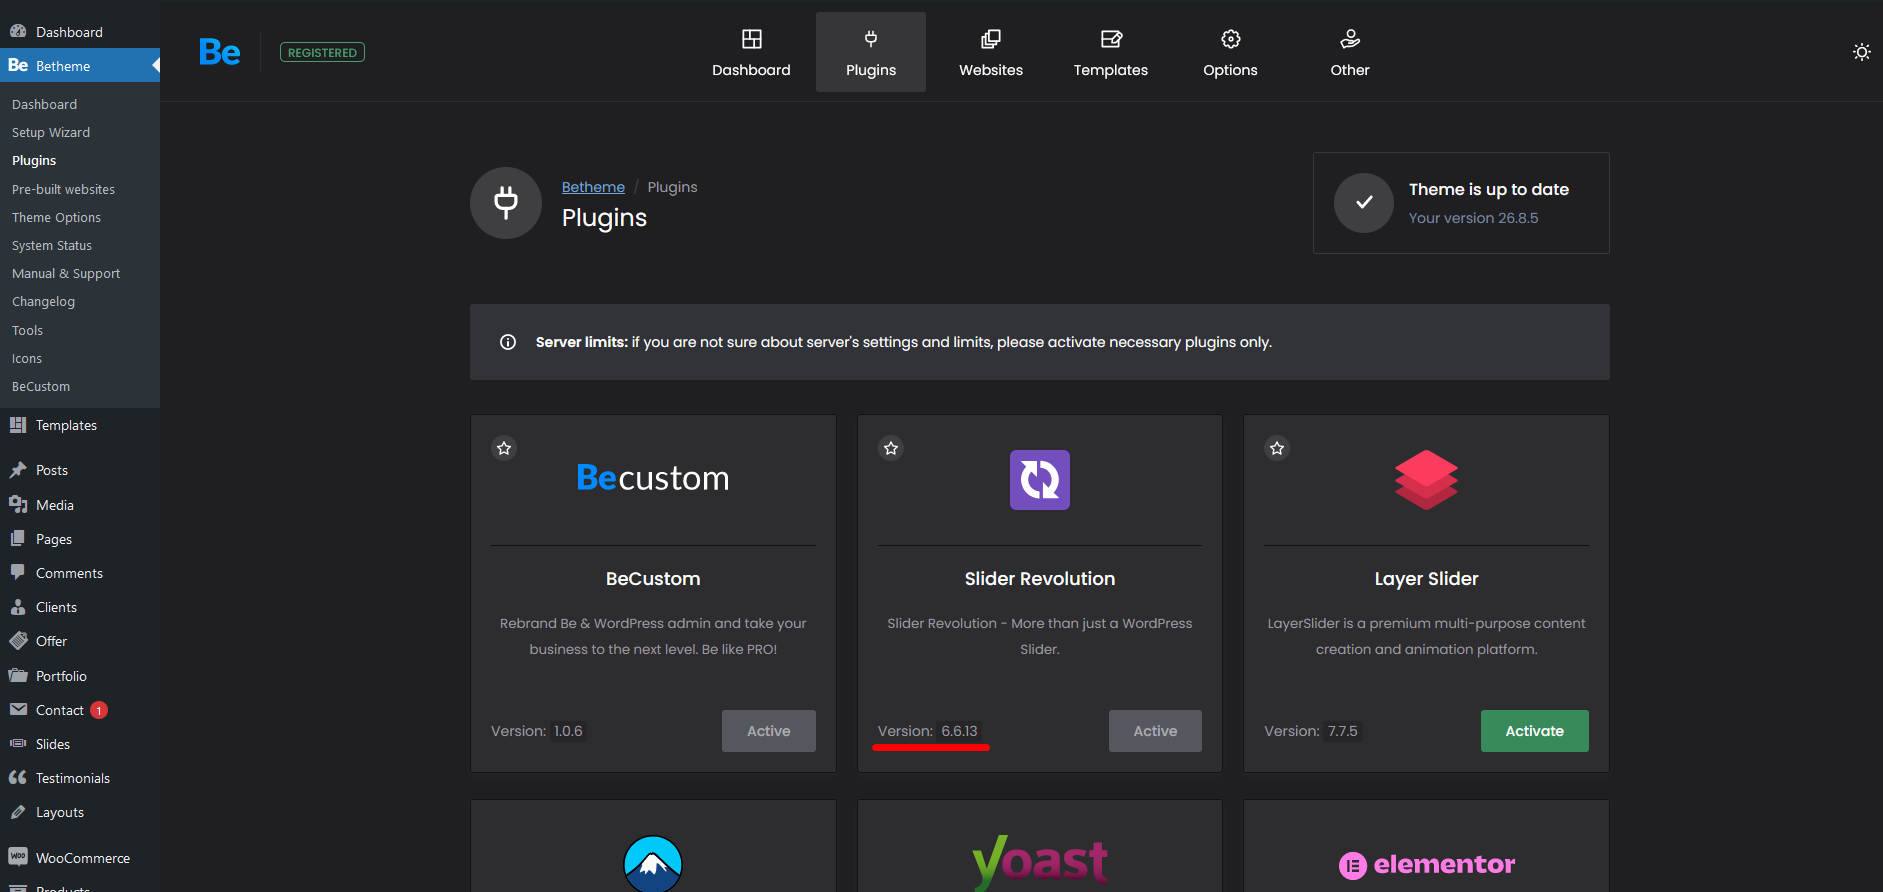Click the Templates icon in the sidebar
This screenshot has width=1883, height=892.
(x=18, y=425)
